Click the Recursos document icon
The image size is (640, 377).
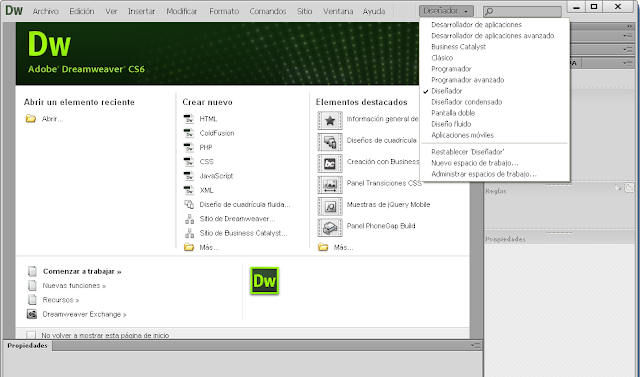[32, 300]
